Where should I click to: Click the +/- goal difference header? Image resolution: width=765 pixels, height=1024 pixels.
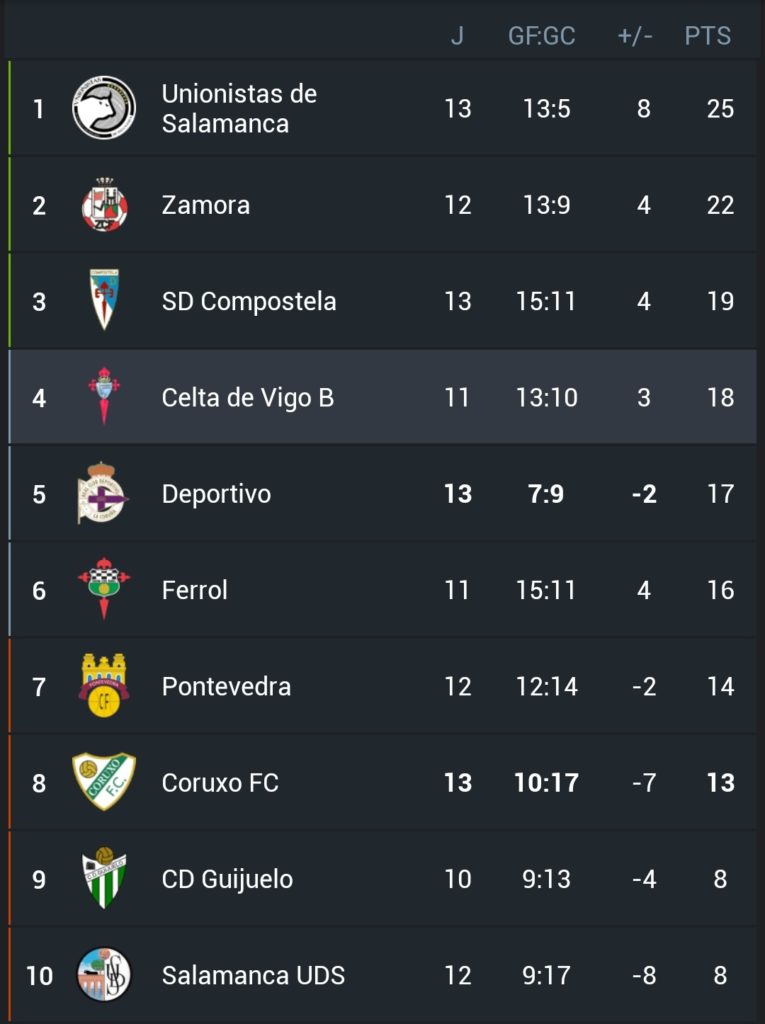click(635, 36)
